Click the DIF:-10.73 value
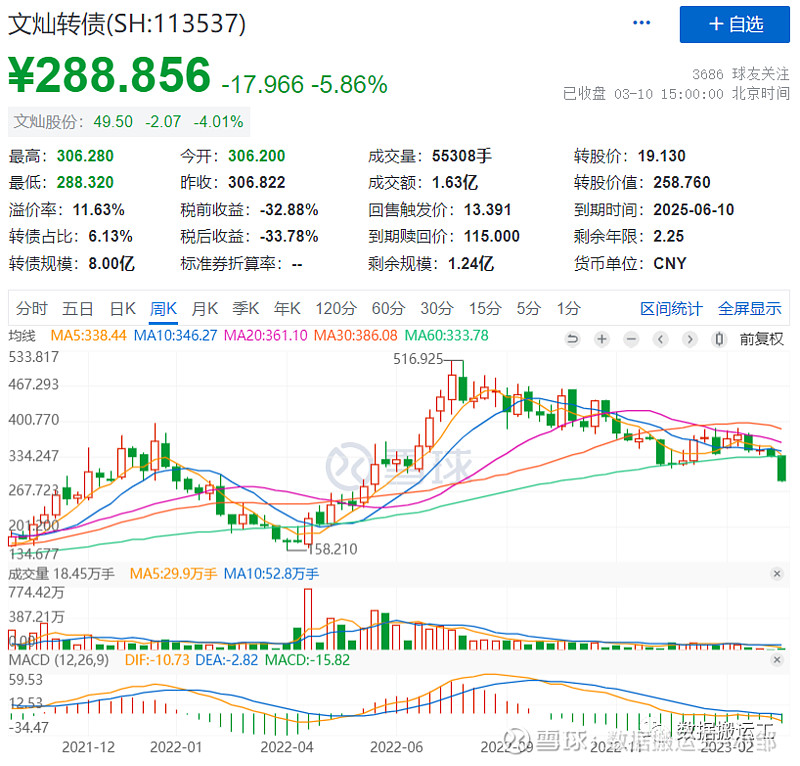The width and height of the screenshot is (800, 766). (x=157, y=660)
